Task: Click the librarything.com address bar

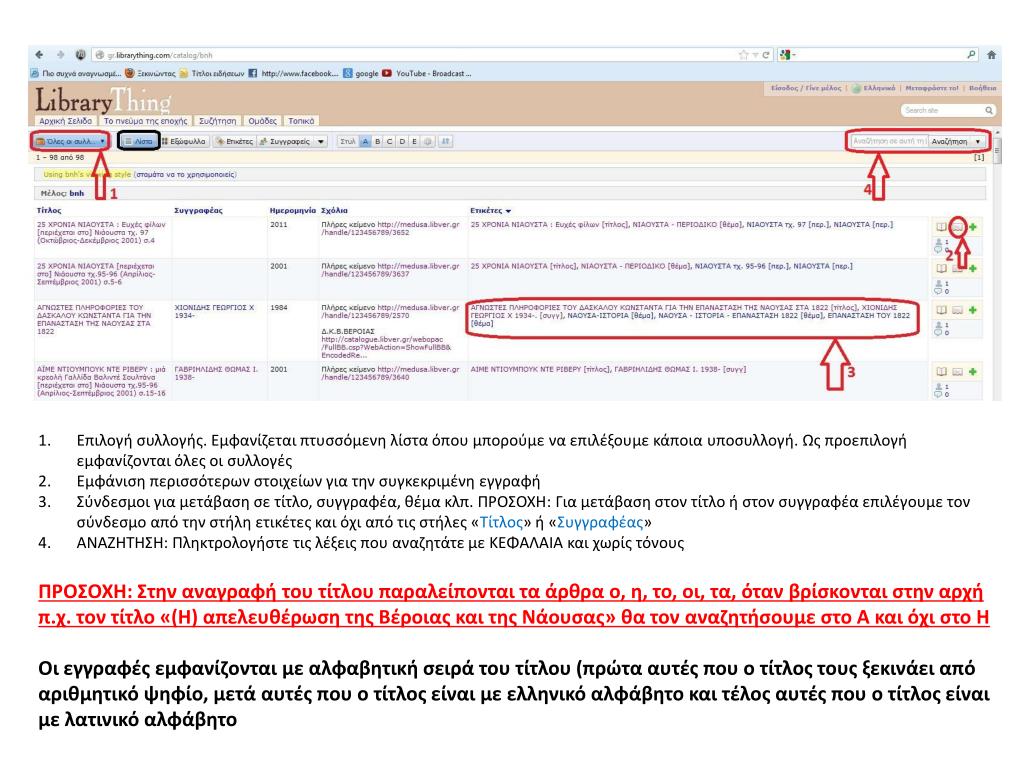Action: pyautogui.click(x=418, y=55)
